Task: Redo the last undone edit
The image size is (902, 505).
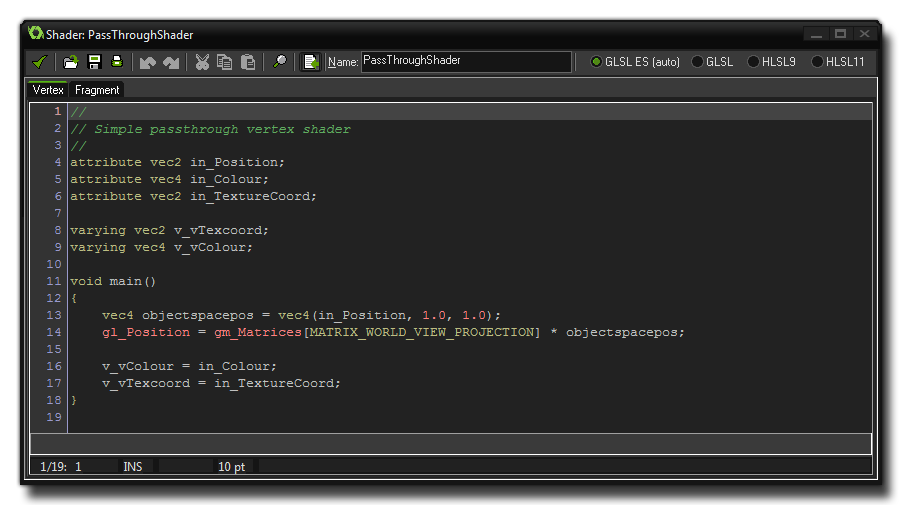Action: [x=171, y=62]
